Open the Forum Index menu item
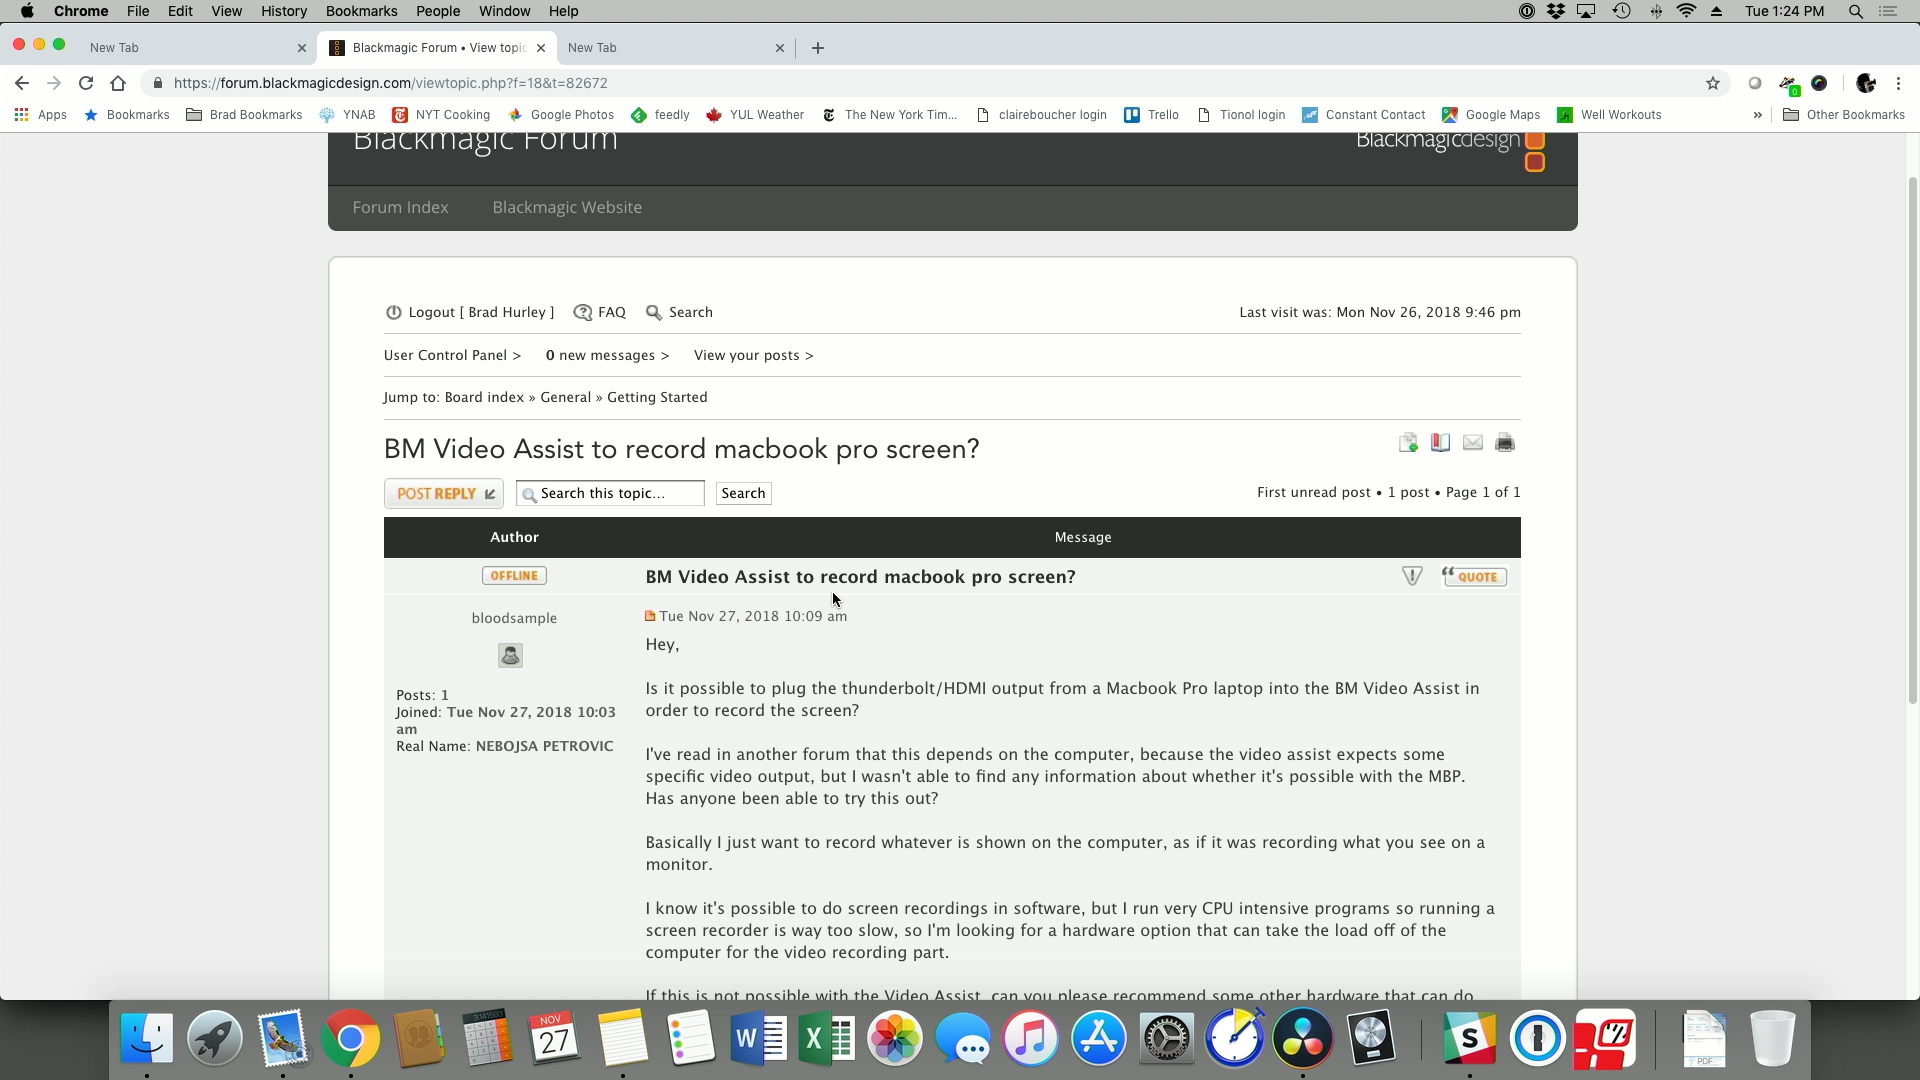Screen dimensions: 1920x1080 point(400,206)
